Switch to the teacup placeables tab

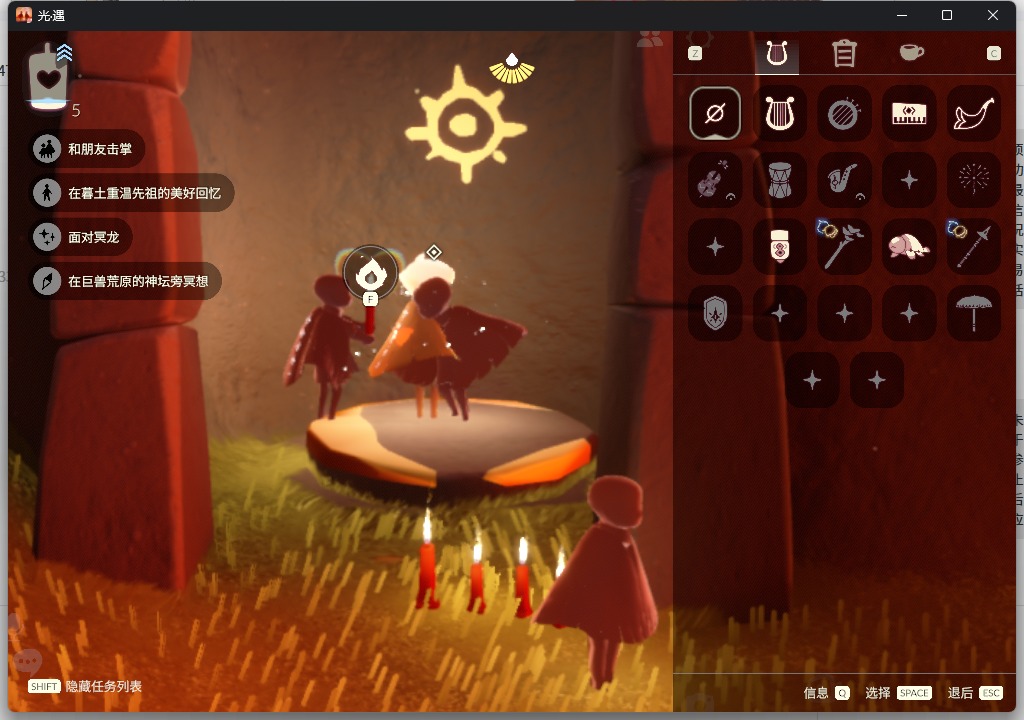tap(912, 52)
